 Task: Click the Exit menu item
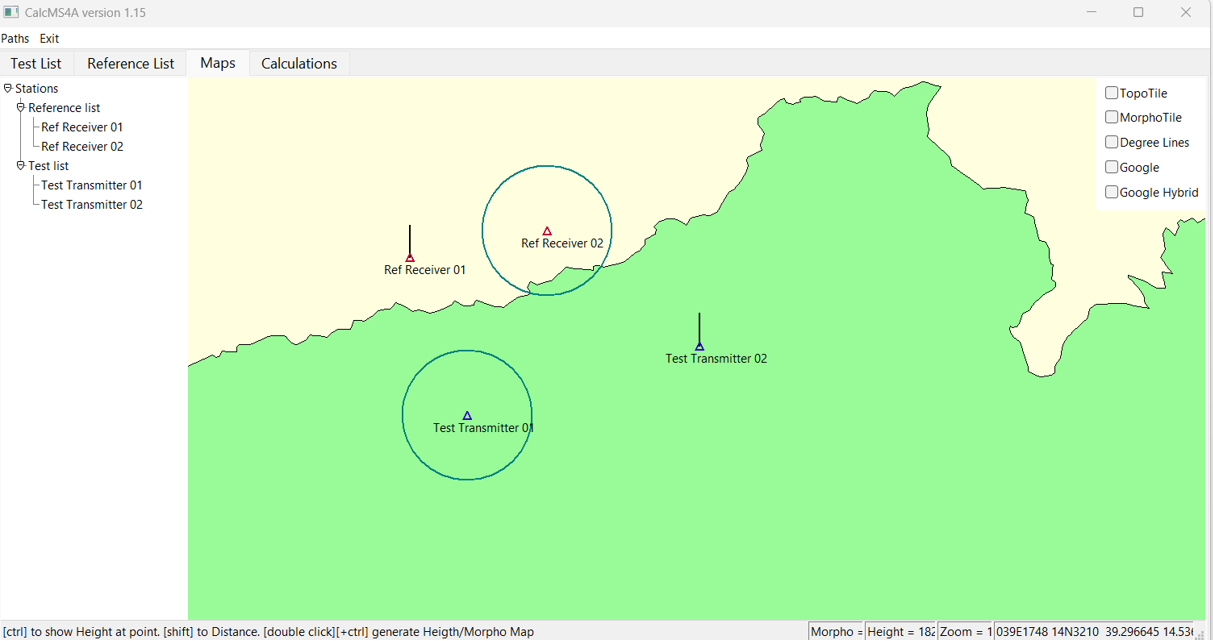click(49, 39)
